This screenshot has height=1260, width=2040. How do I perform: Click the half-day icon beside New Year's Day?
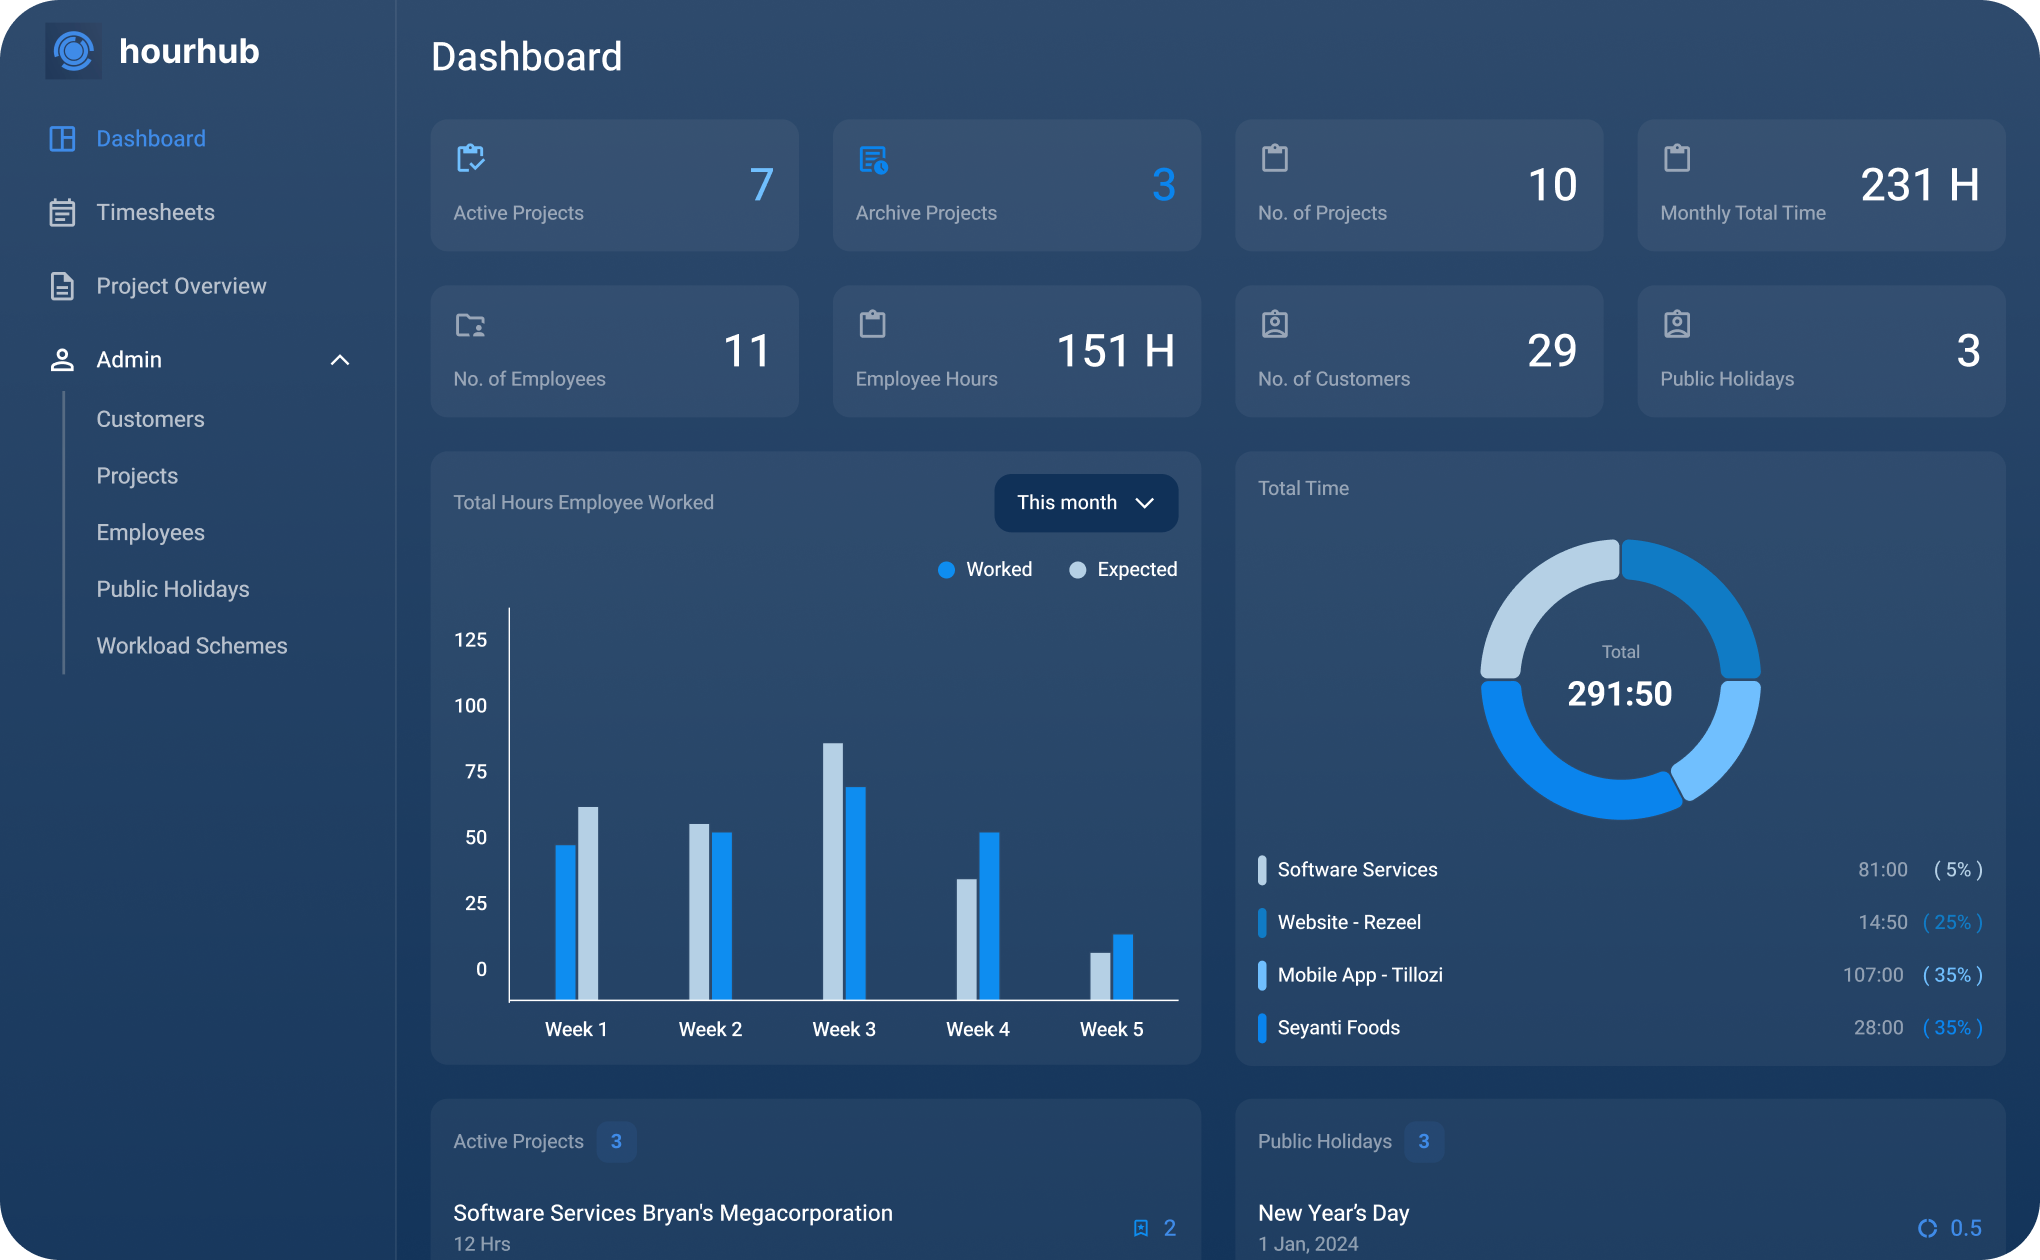pyautogui.click(x=1927, y=1228)
